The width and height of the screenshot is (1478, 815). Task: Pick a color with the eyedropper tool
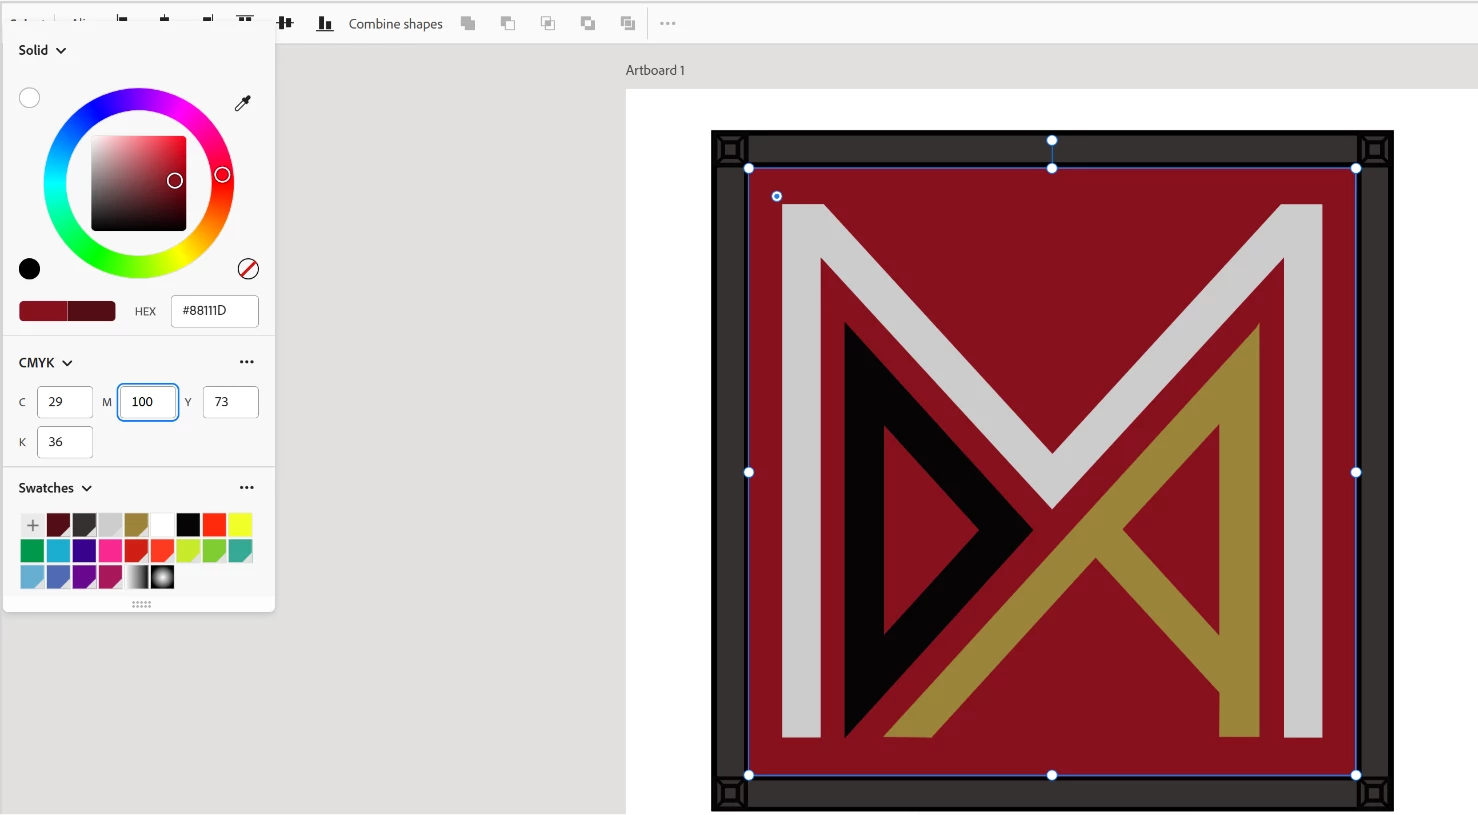coord(243,103)
